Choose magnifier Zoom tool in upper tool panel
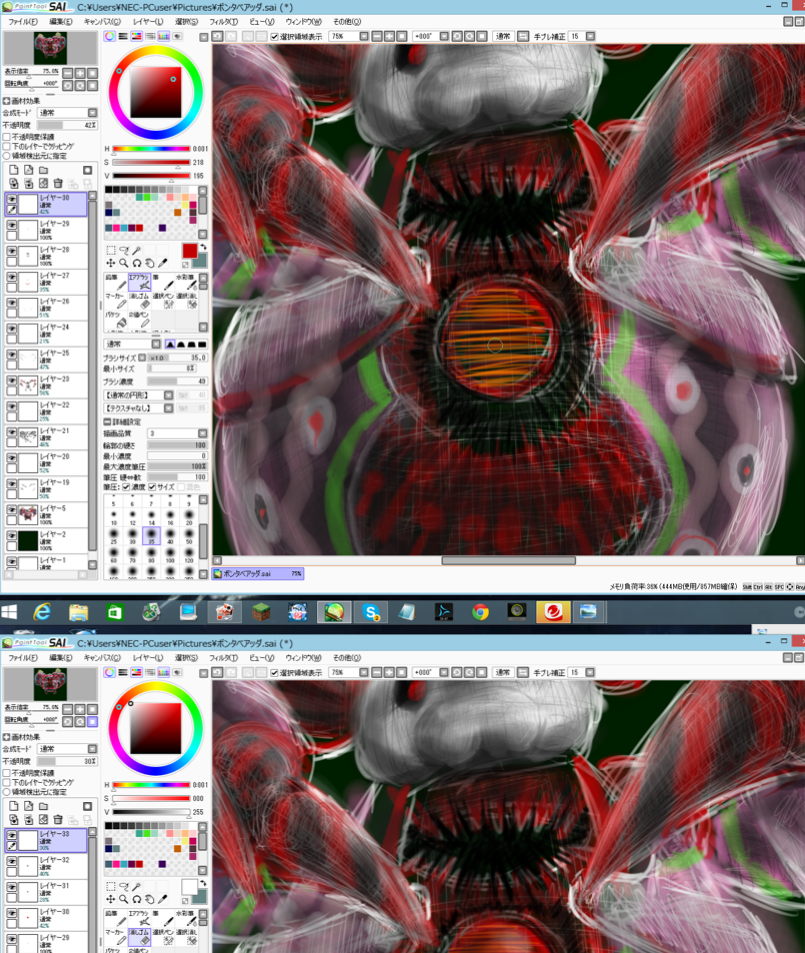Viewport: 805px width, 953px height. pos(123,263)
